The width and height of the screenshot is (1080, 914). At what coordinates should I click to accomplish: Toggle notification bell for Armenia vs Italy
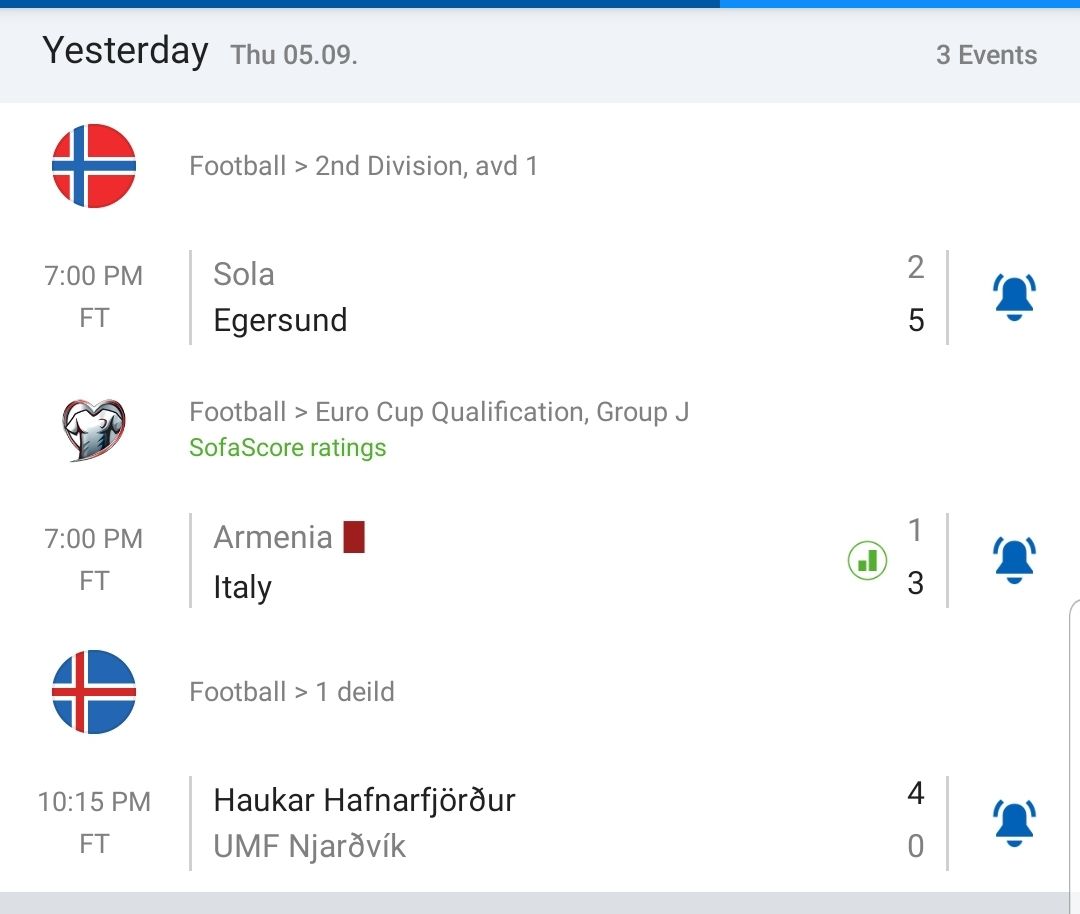tap(1014, 560)
